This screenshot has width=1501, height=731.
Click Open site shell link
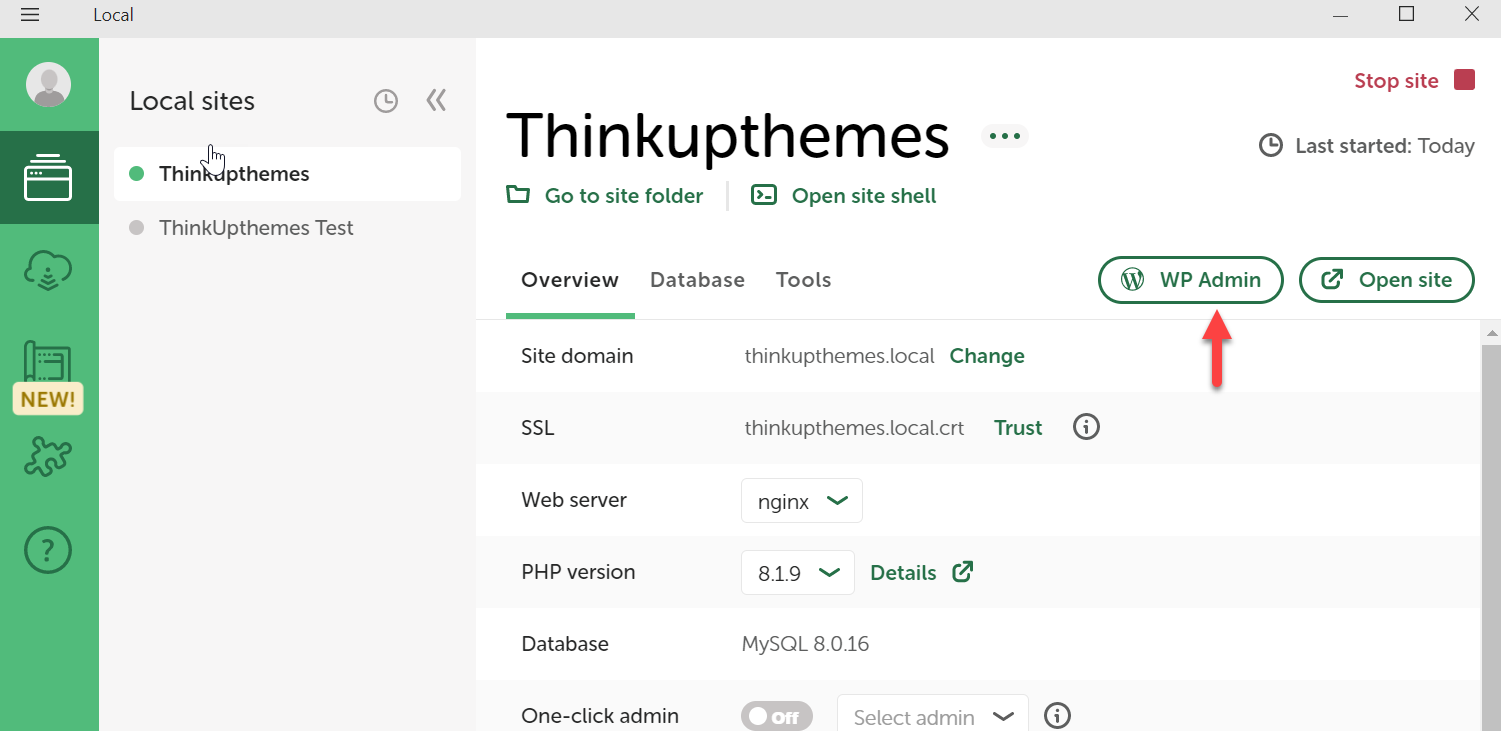point(844,196)
